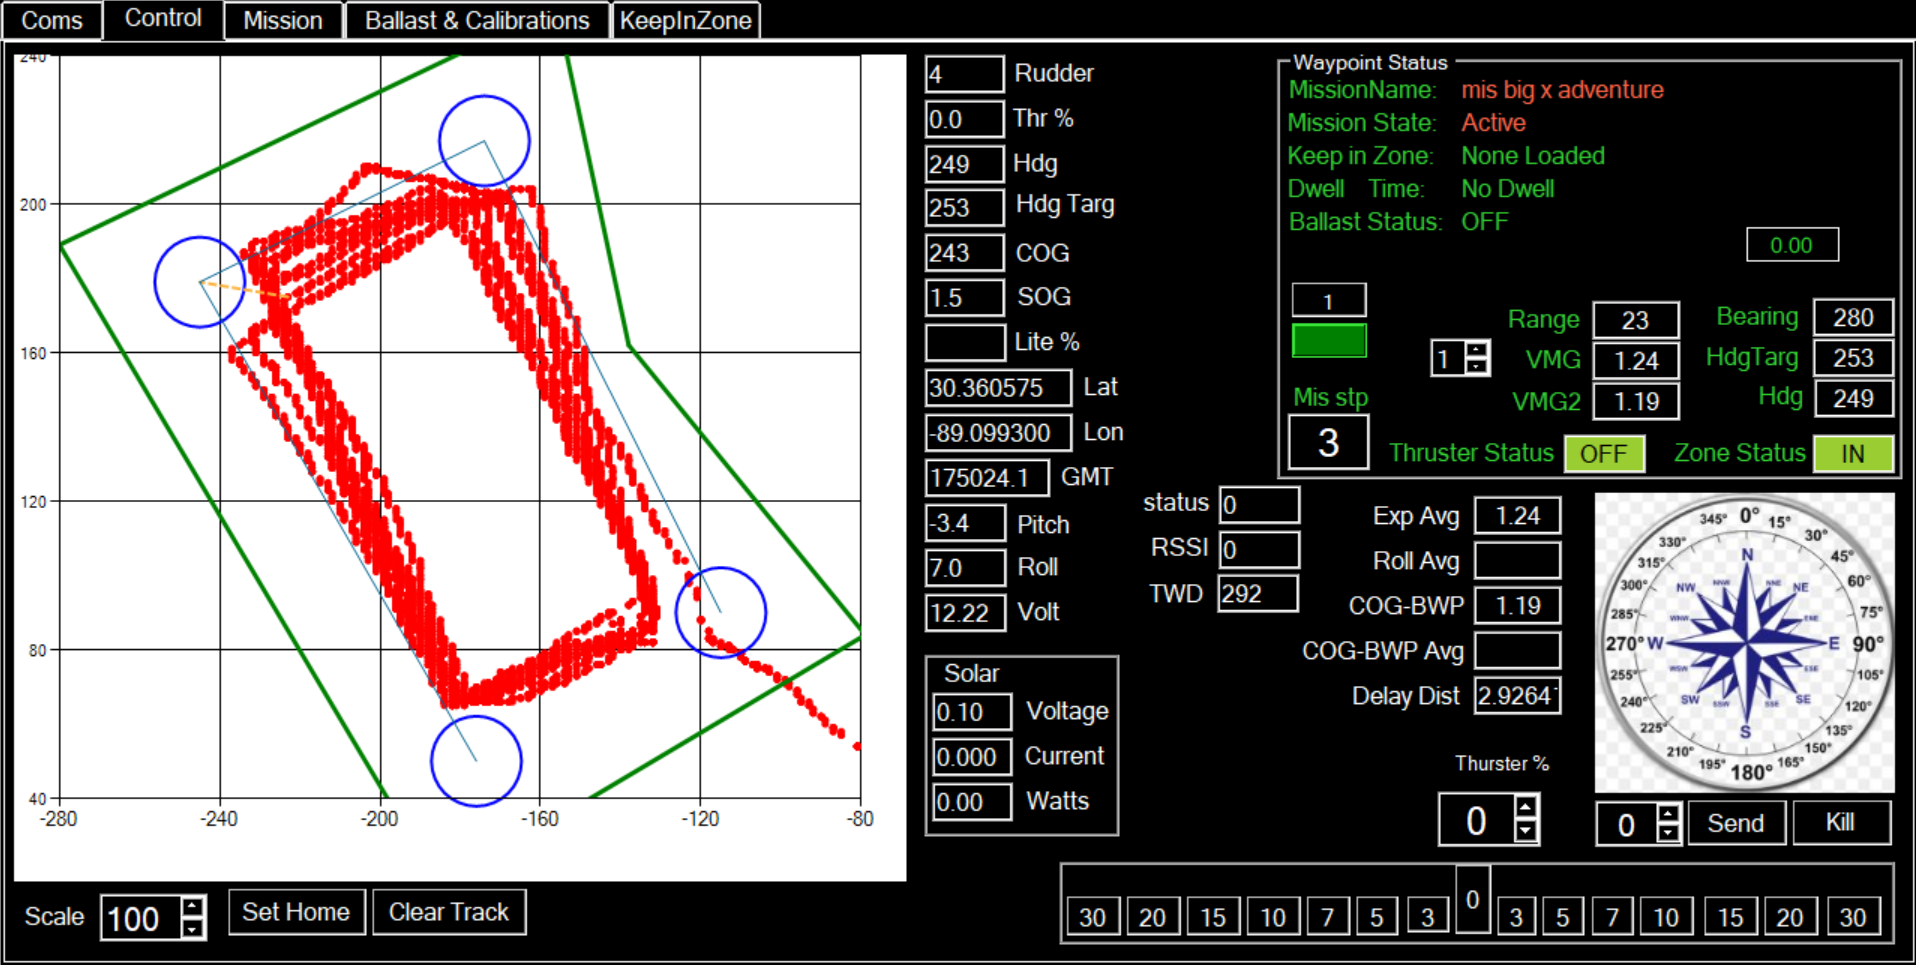
Task: Click the Set Home button
Action: (296, 912)
